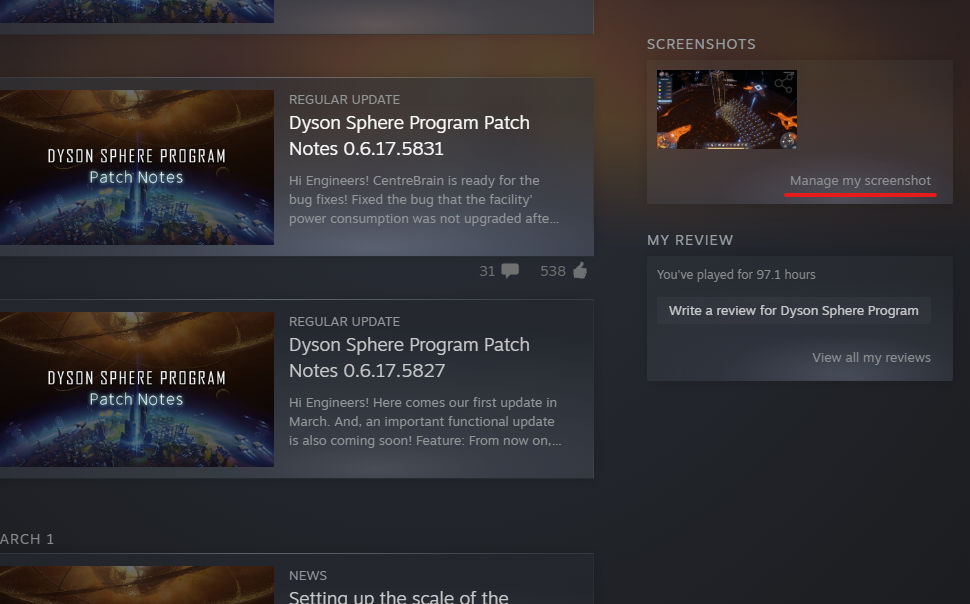
Task: Click patch notes image for 0.6.17.5827
Action: (137, 389)
